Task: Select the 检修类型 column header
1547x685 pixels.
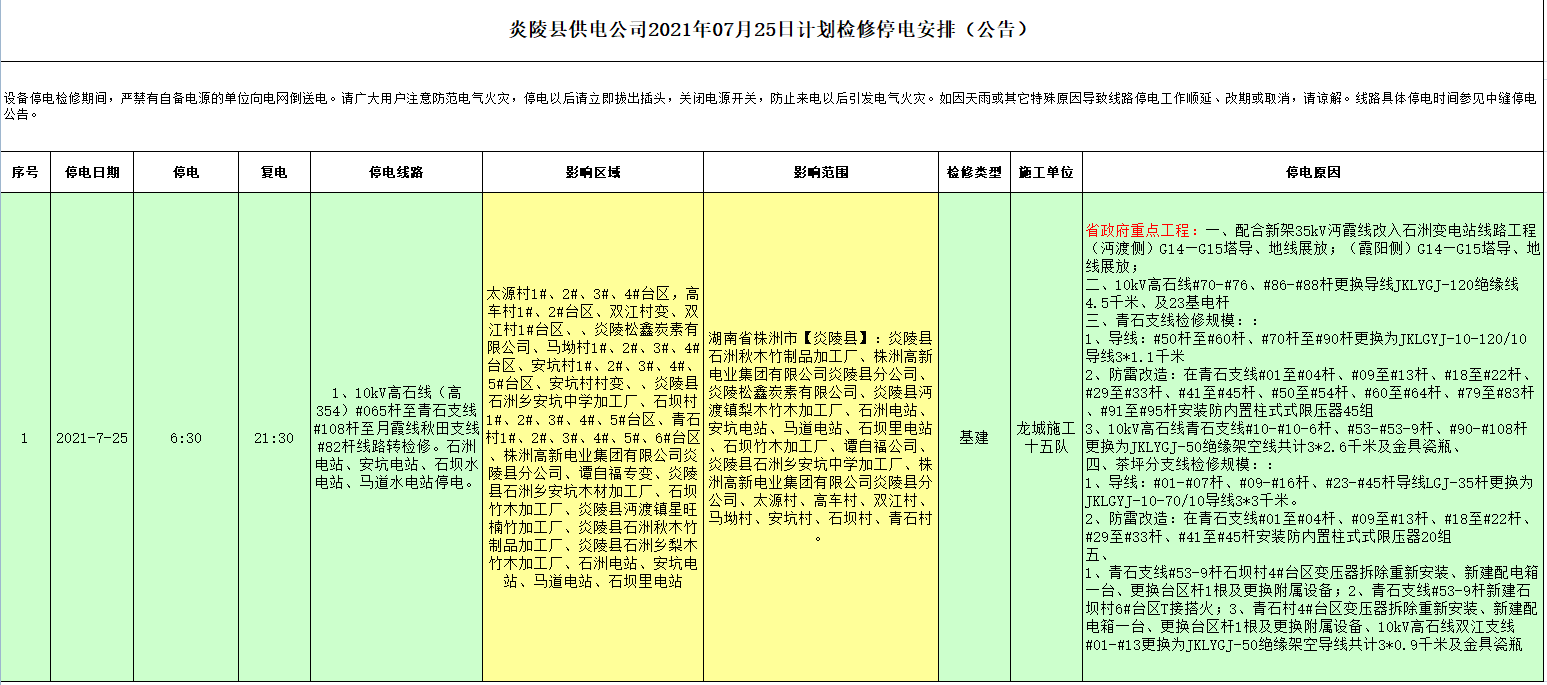Action: [x=974, y=172]
